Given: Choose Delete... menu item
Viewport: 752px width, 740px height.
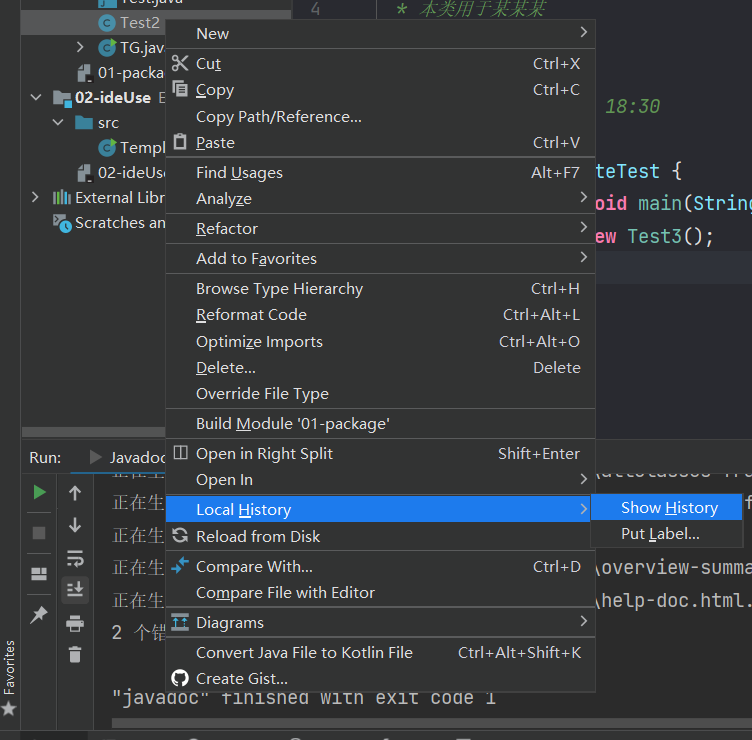Looking at the screenshot, I should (x=380, y=367).
